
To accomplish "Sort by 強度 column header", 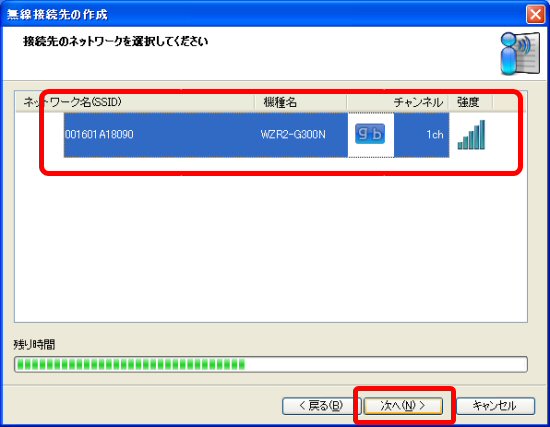I will pos(470,102).
